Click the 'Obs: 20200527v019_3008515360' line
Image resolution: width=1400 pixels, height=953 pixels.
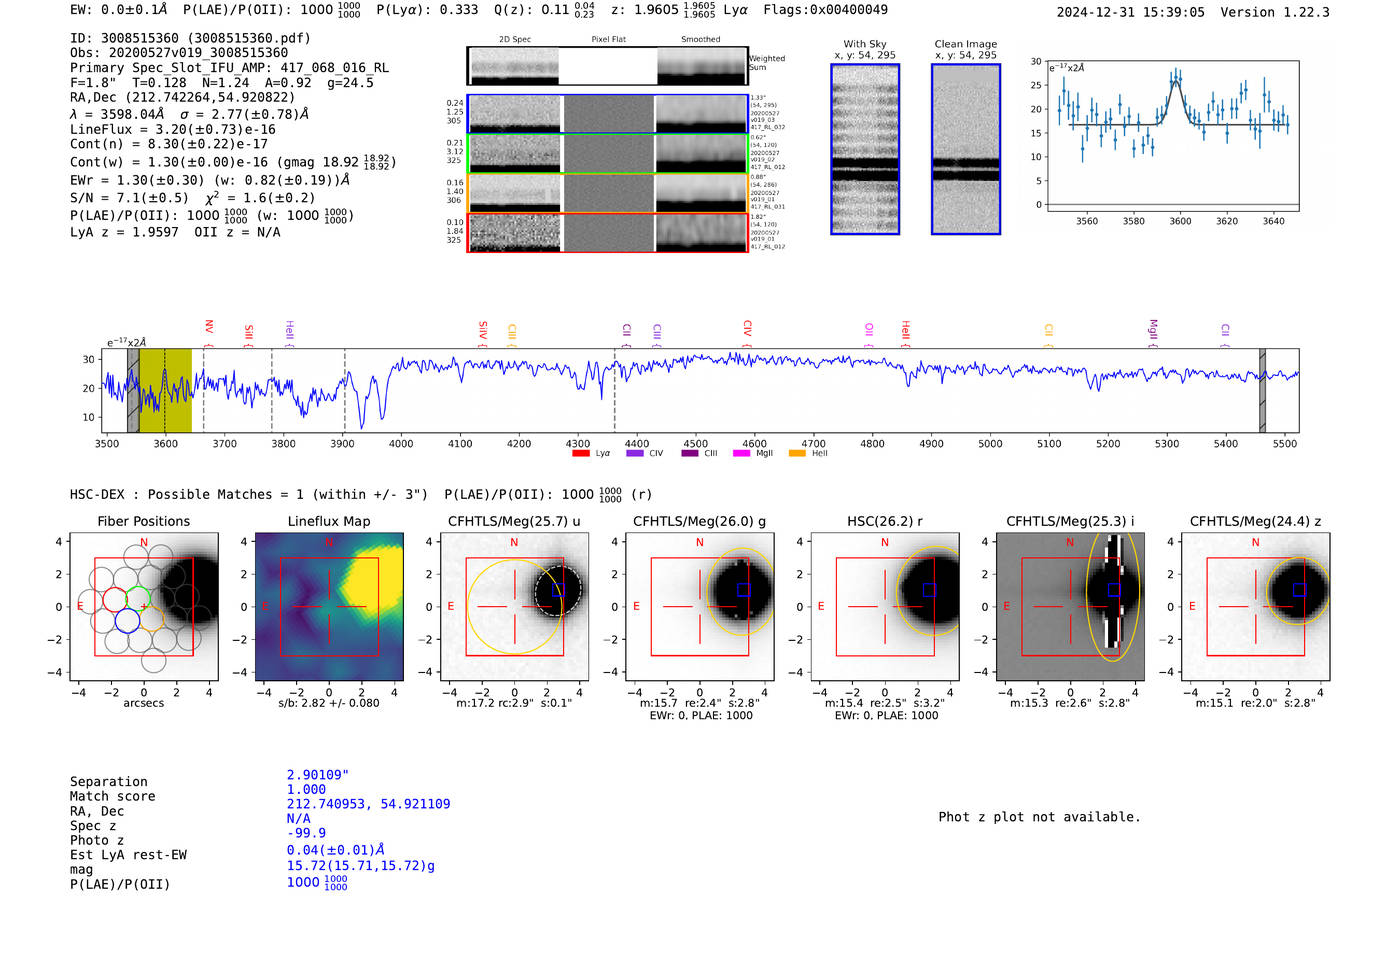tap(179, 53)
